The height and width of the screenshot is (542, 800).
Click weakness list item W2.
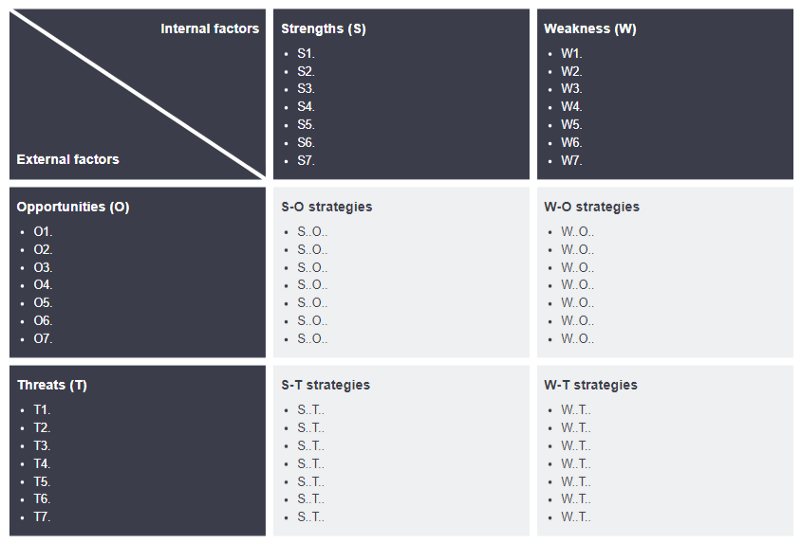pos(571,71)
